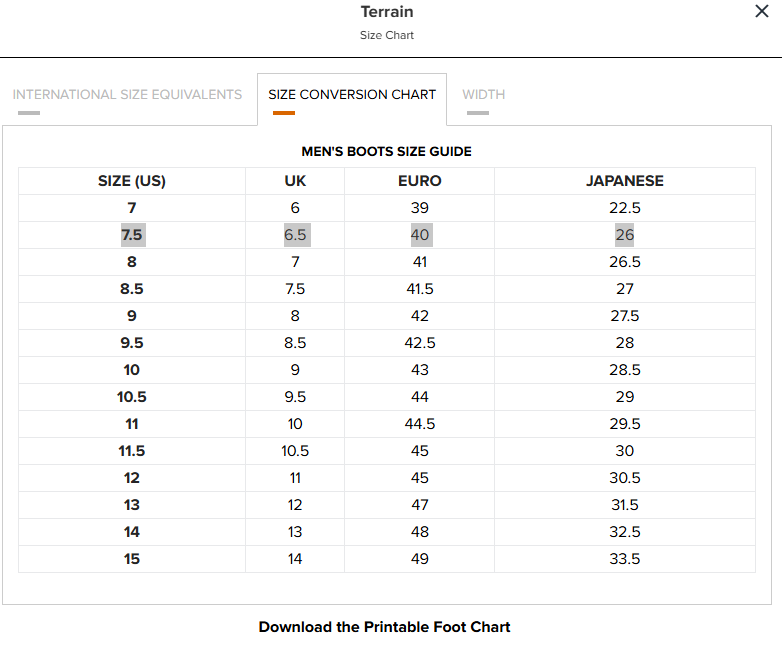The image size is (782, 664).
Task: Close the Terrain size chart dialog
Action: [x=761, y=12]
